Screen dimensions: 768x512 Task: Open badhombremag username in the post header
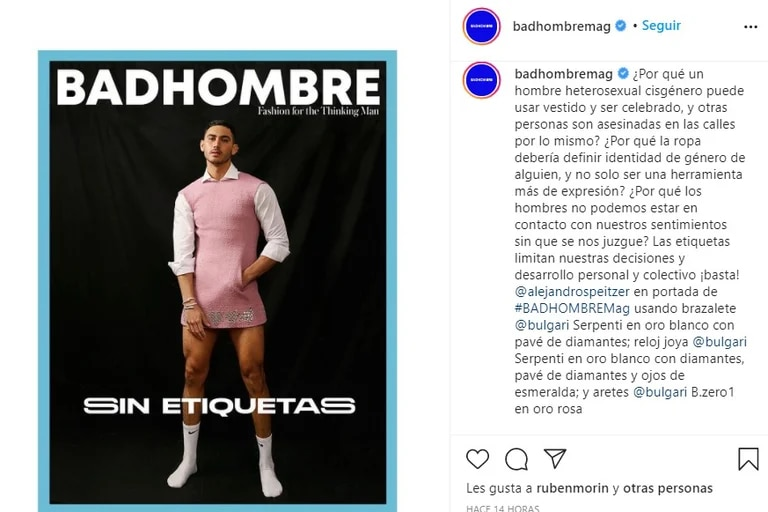pos(561,26)
